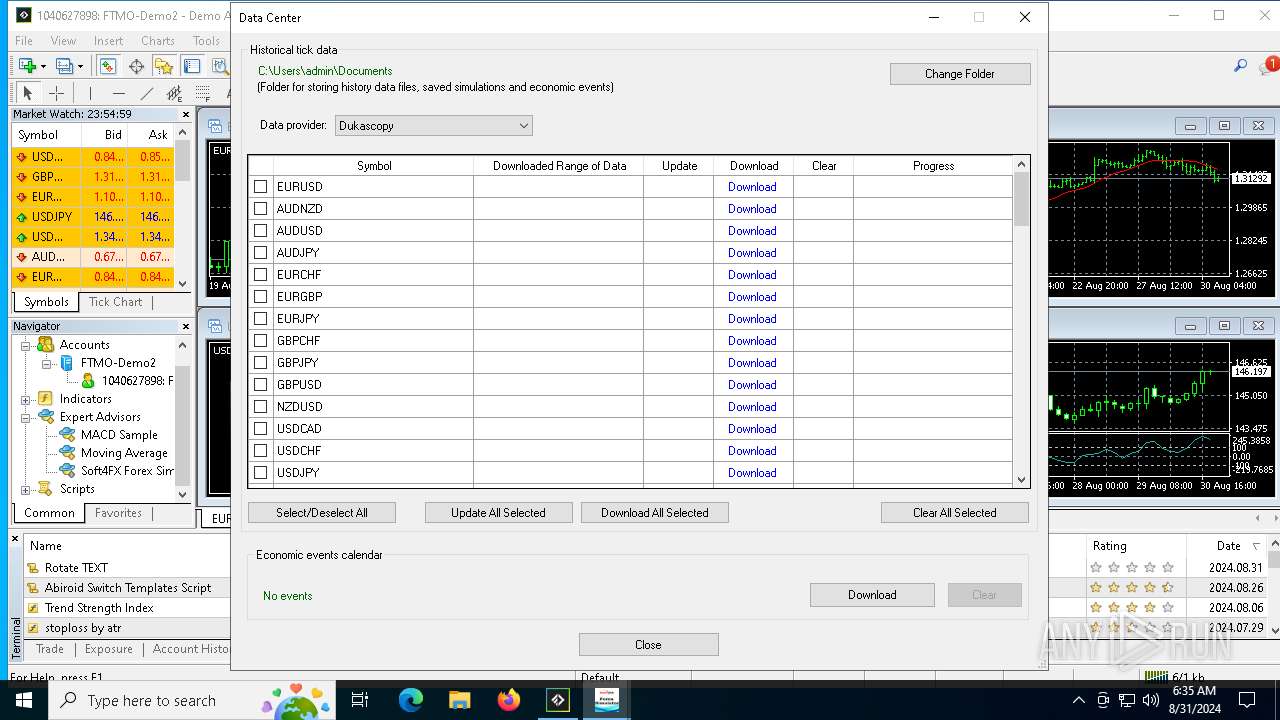Check the USDJPY checkbox
Screen dimensions: 1280x720
coord(261,473)
